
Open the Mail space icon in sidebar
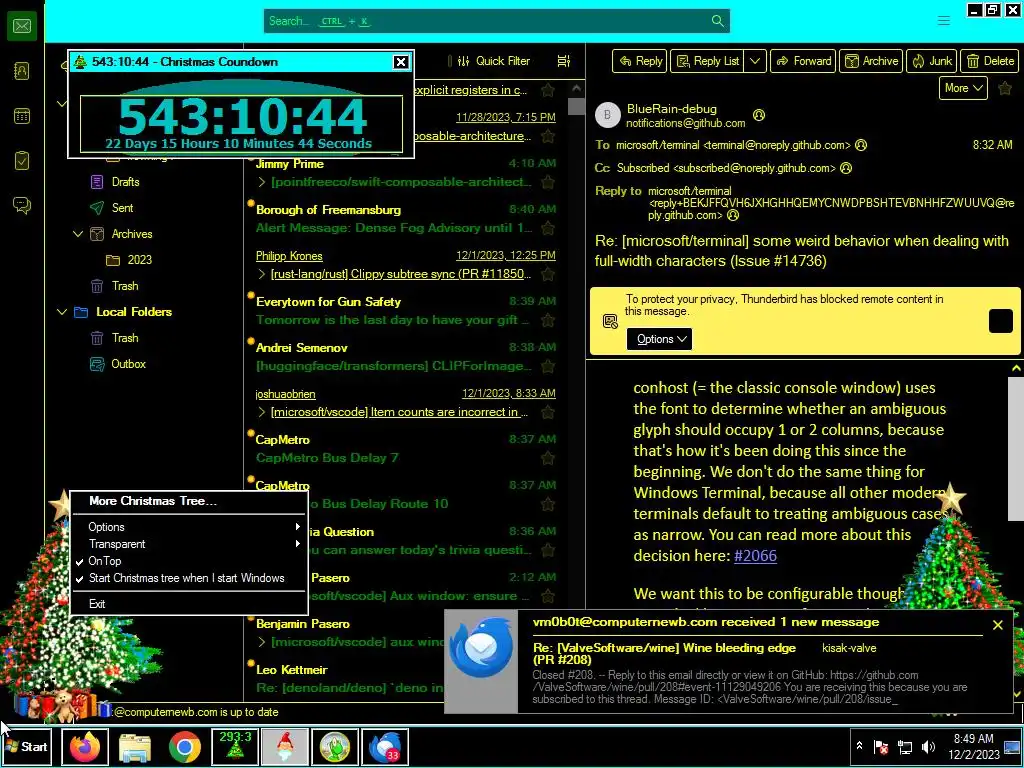[x=22, y=26]
